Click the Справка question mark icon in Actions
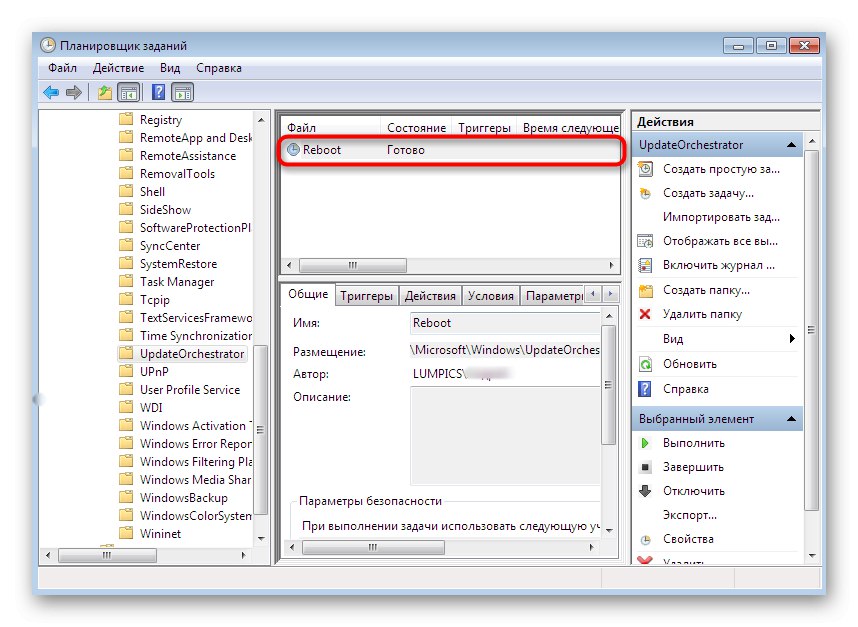The height and width of the screenshot is (627, 858). (646, 389)
